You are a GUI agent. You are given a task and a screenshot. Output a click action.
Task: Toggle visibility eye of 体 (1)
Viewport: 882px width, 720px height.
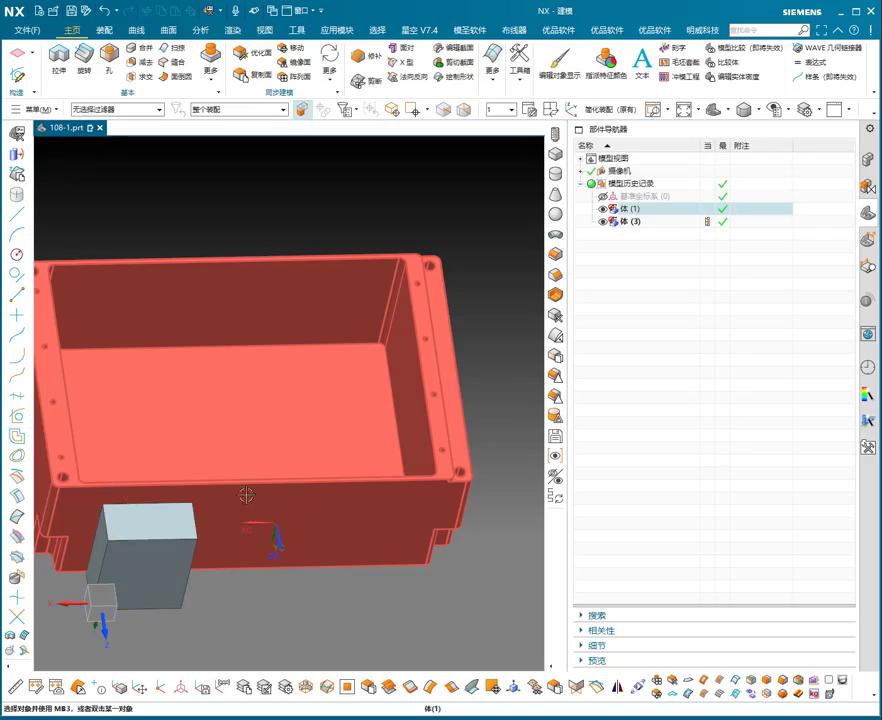coord(603,209)
